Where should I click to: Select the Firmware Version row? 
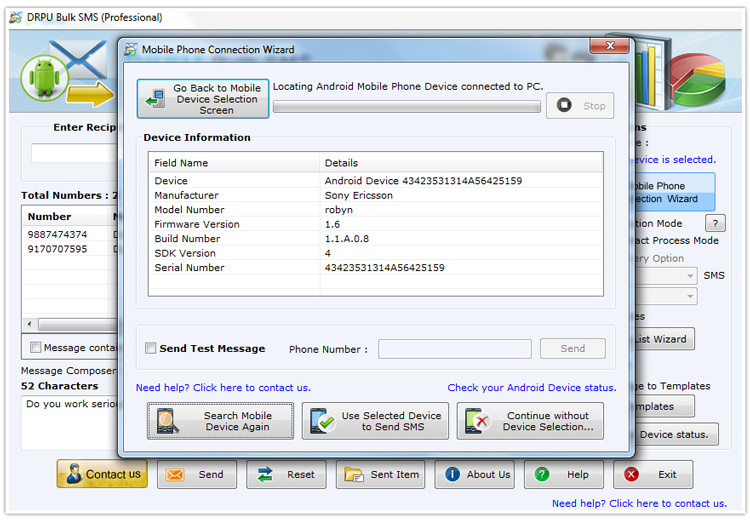375,224
